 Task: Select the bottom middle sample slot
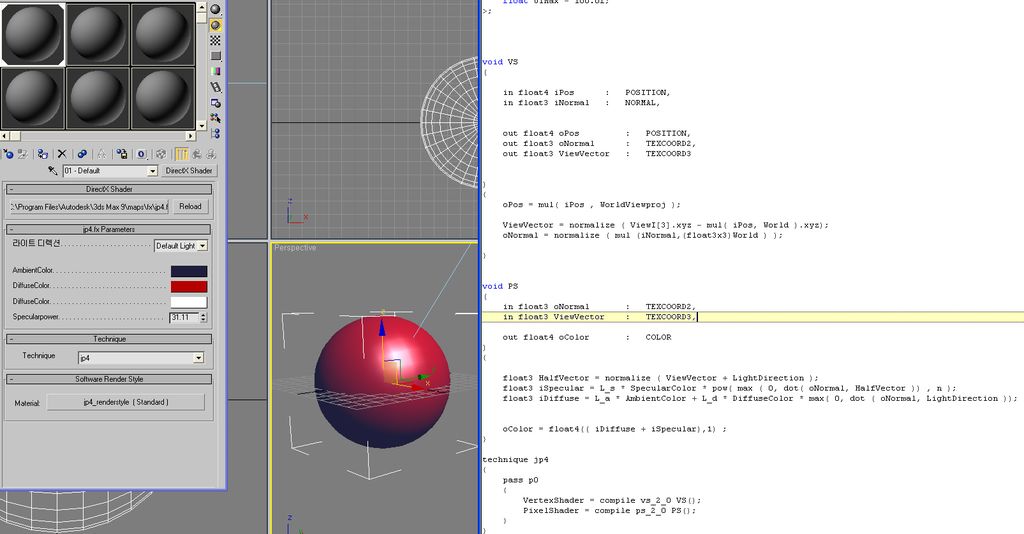point(98,98)
